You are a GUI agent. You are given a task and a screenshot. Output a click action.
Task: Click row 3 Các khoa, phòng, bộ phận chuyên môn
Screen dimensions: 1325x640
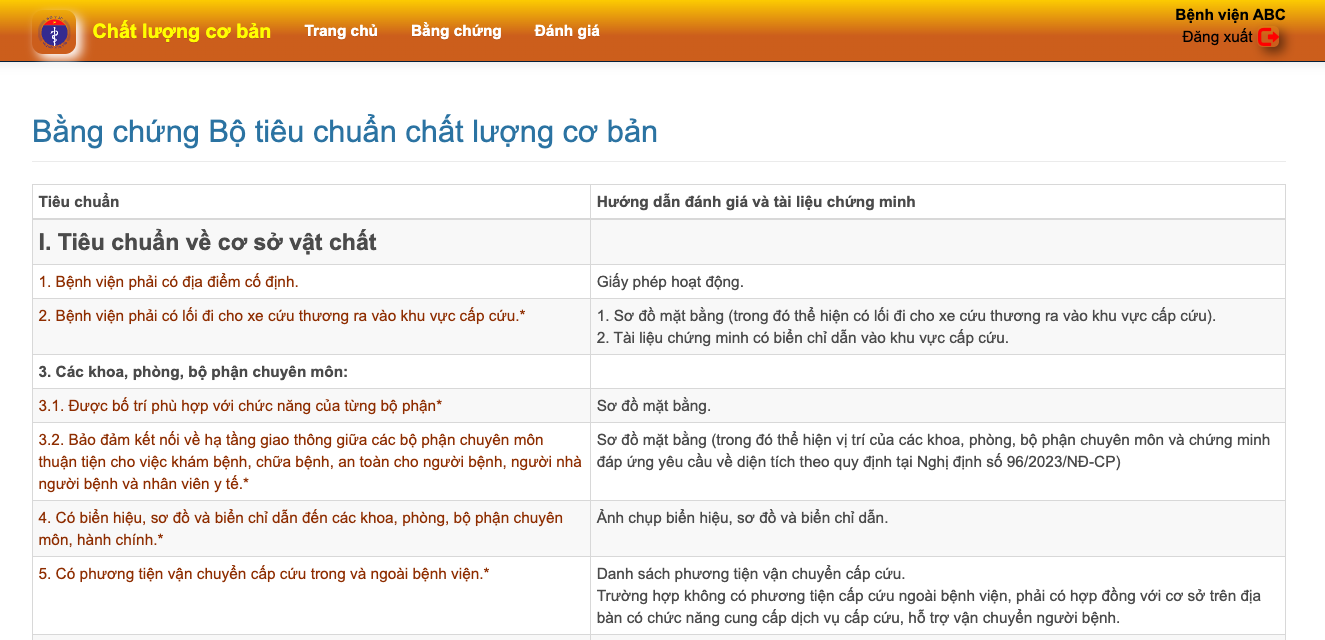click(193, 372)
